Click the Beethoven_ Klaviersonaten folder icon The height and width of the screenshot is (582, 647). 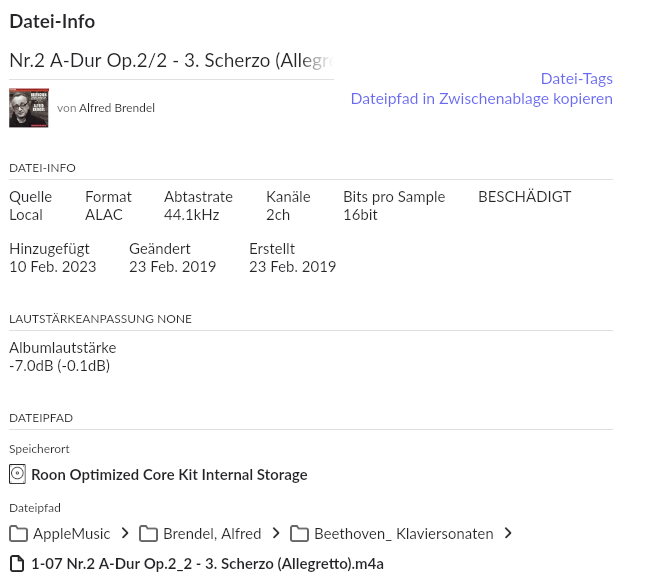coord(299,534)
